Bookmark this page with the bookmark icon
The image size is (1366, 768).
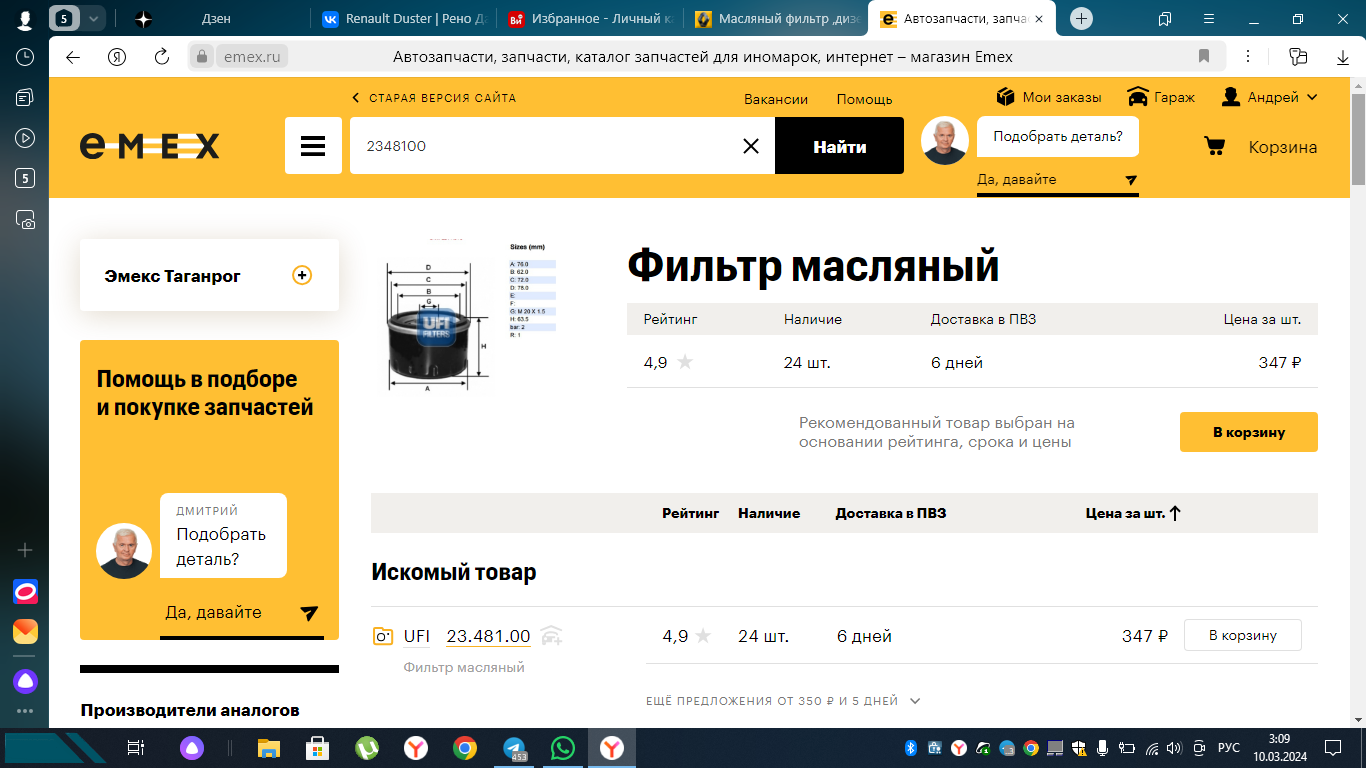coord(1204,56)
